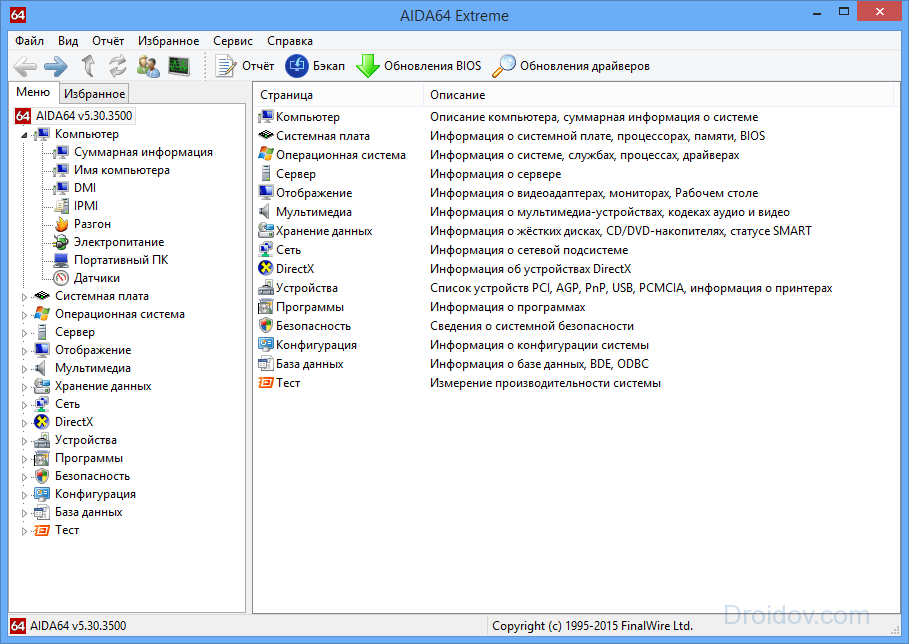Collapse the Компьютер tree node
Viewport: 909px width, 644px height.
[x=24, y=134]
